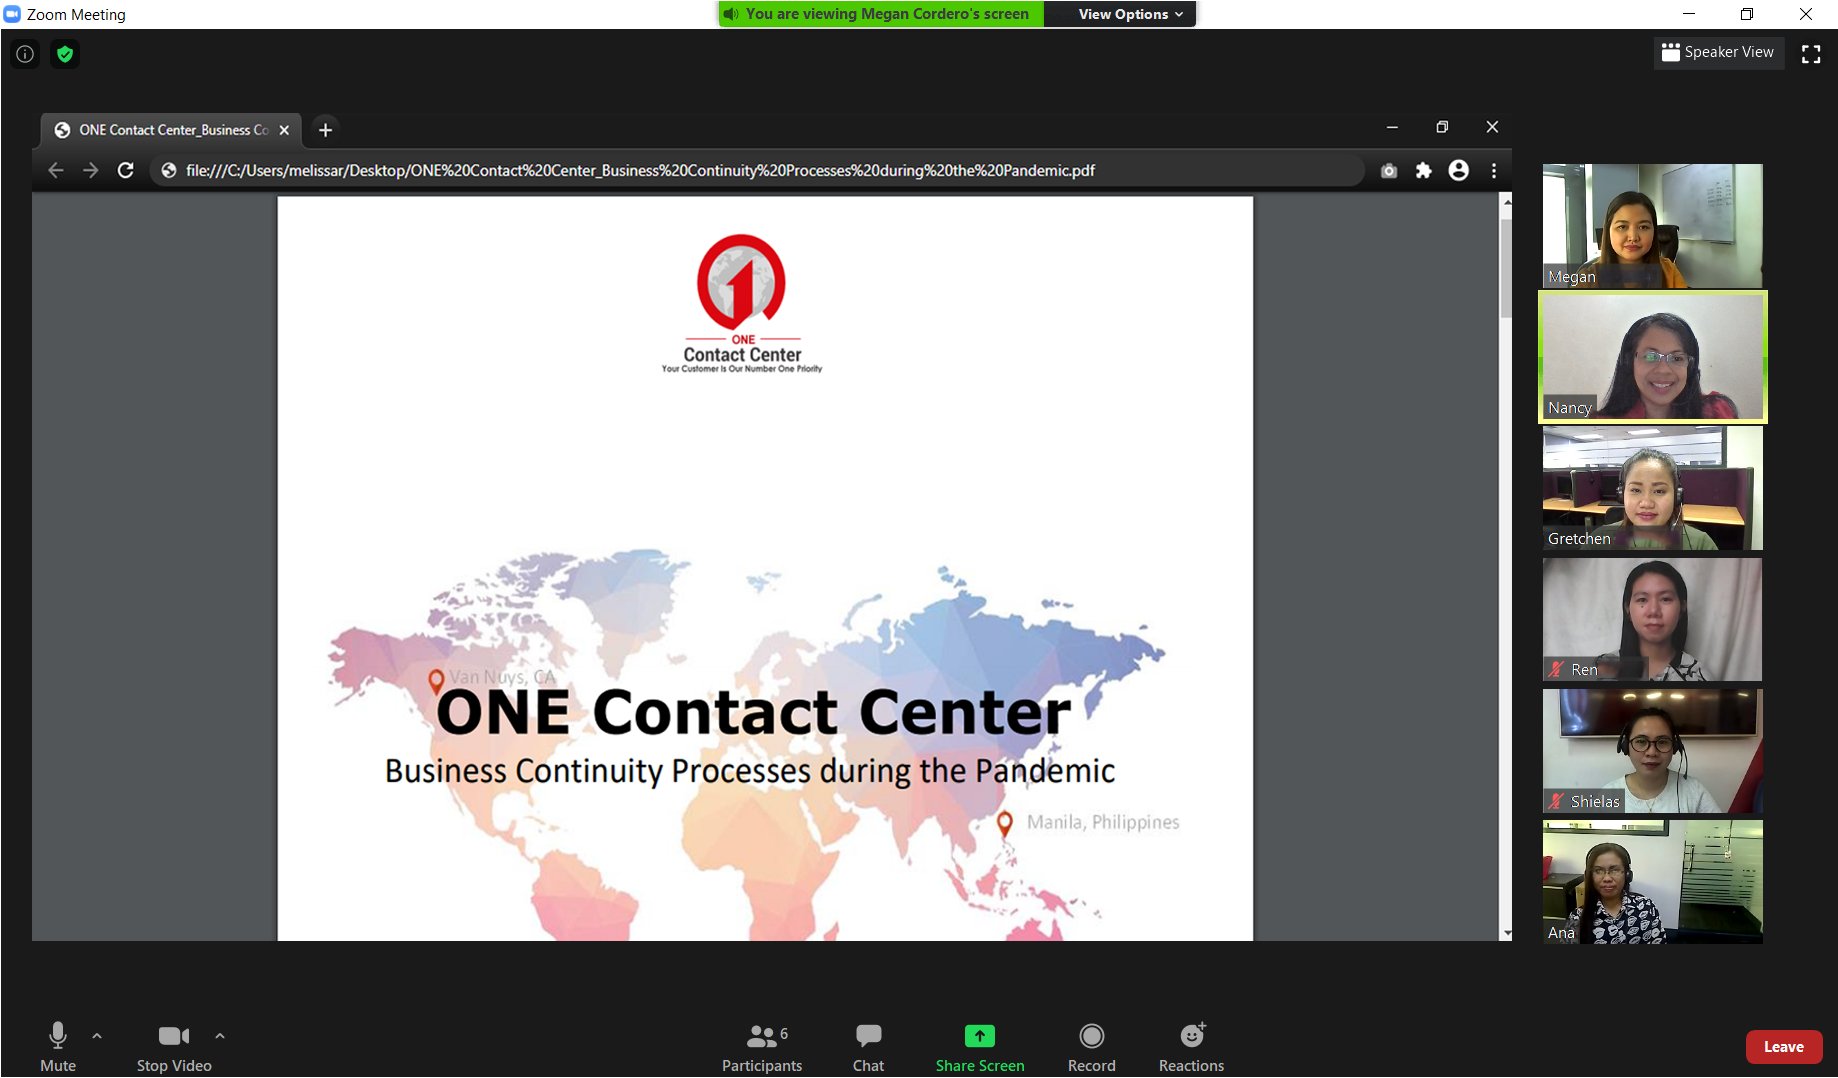Click the PDF vertical scrollbar thumb

click(1506, 268)
